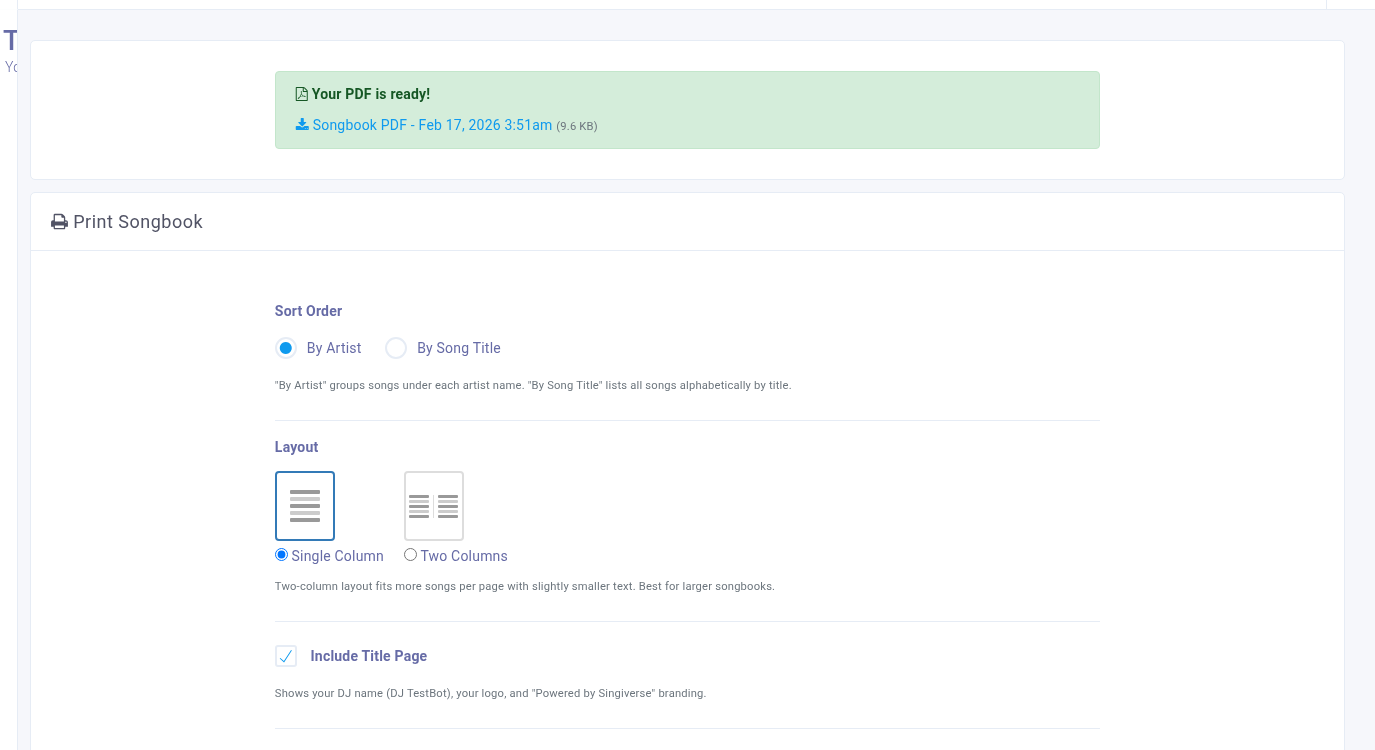
Task: Uncheck the Include Title Page checkbox
Action: point(286,656)
